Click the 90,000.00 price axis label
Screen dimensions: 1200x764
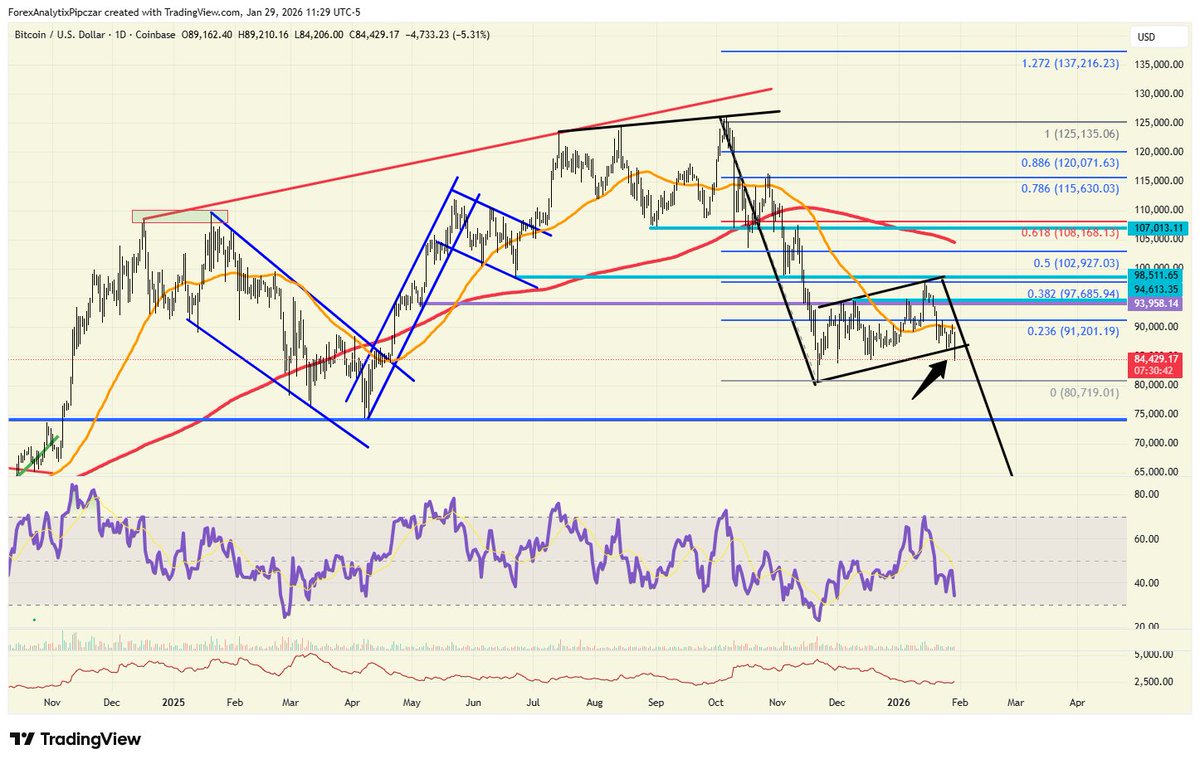1156,327
